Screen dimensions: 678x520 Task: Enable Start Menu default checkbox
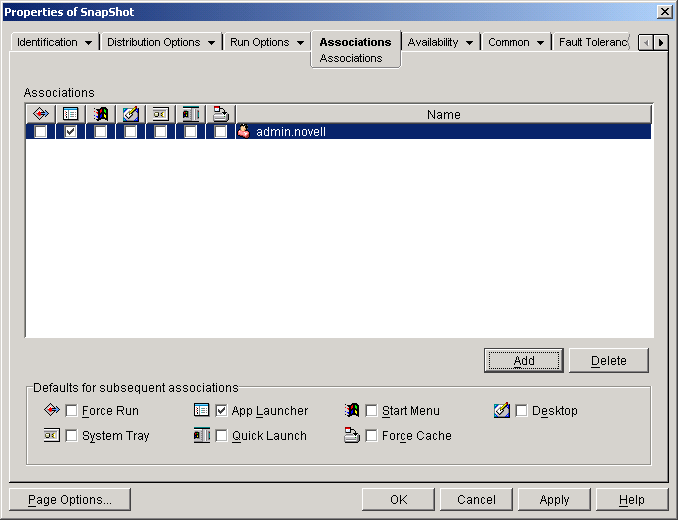[371, 410]
